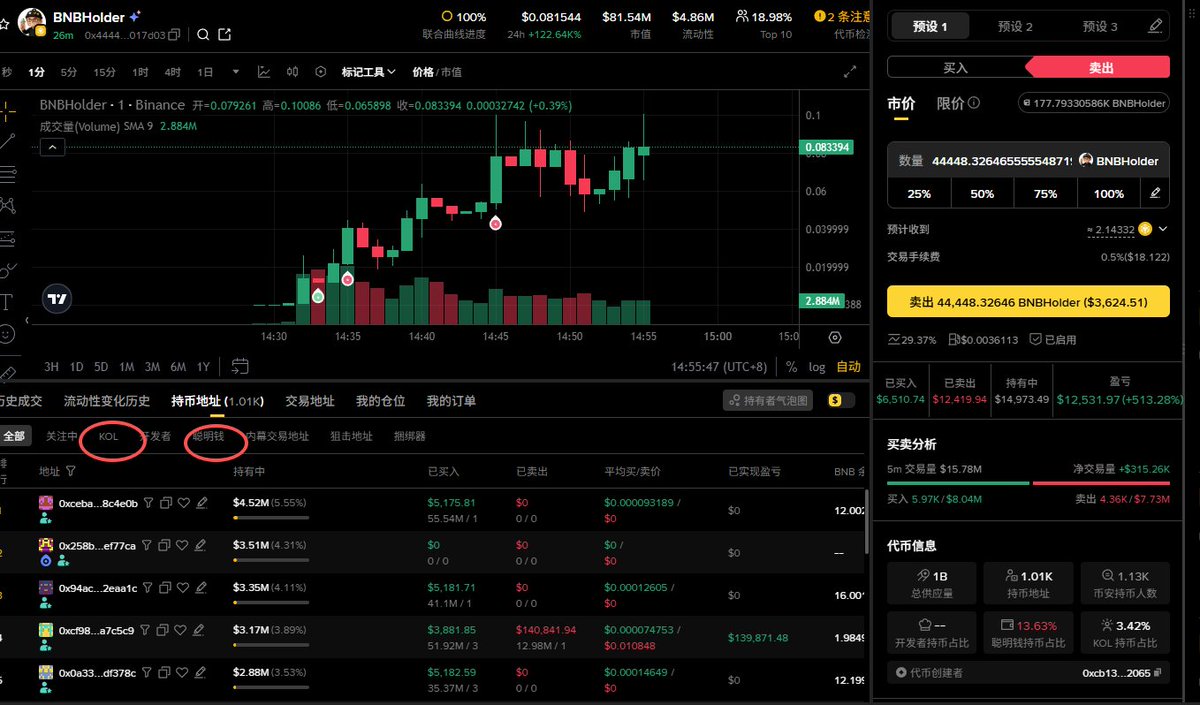Click the search icon beside the token address

click(x=203, y=35)
